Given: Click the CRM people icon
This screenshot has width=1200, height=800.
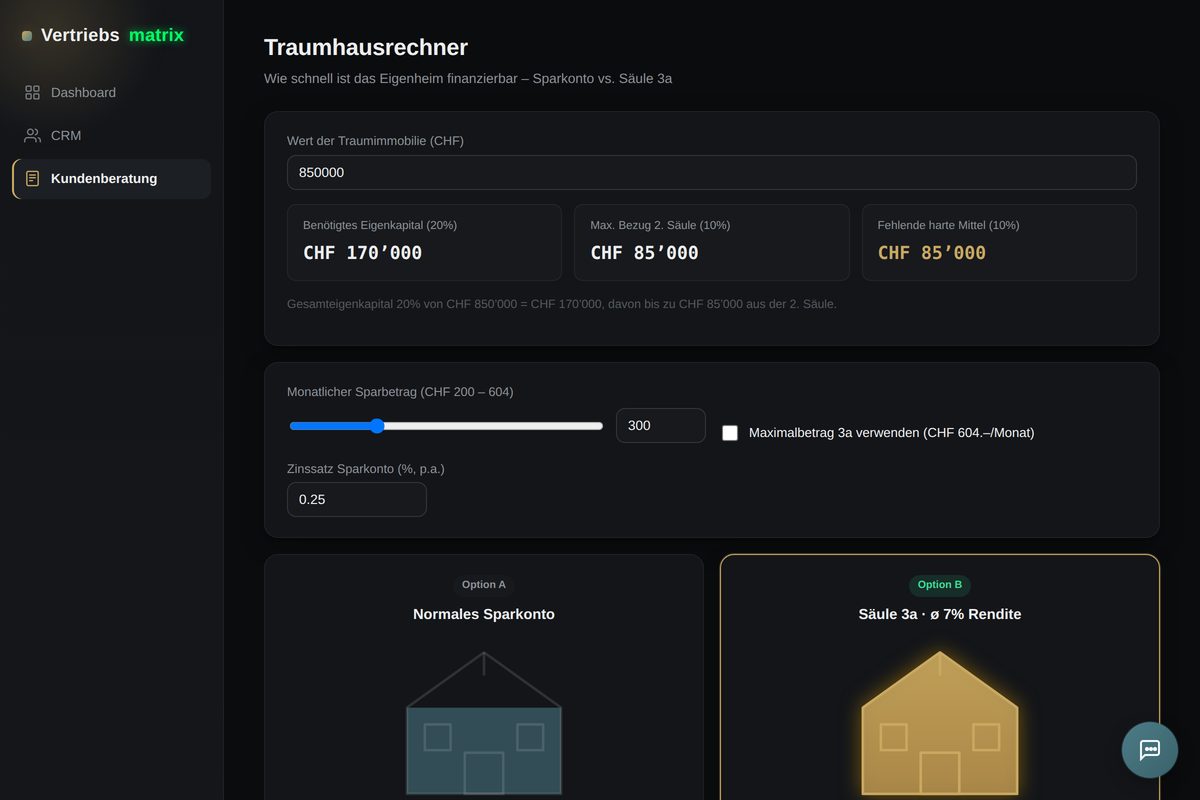Looking at the screenshot, I should (32, 135).
